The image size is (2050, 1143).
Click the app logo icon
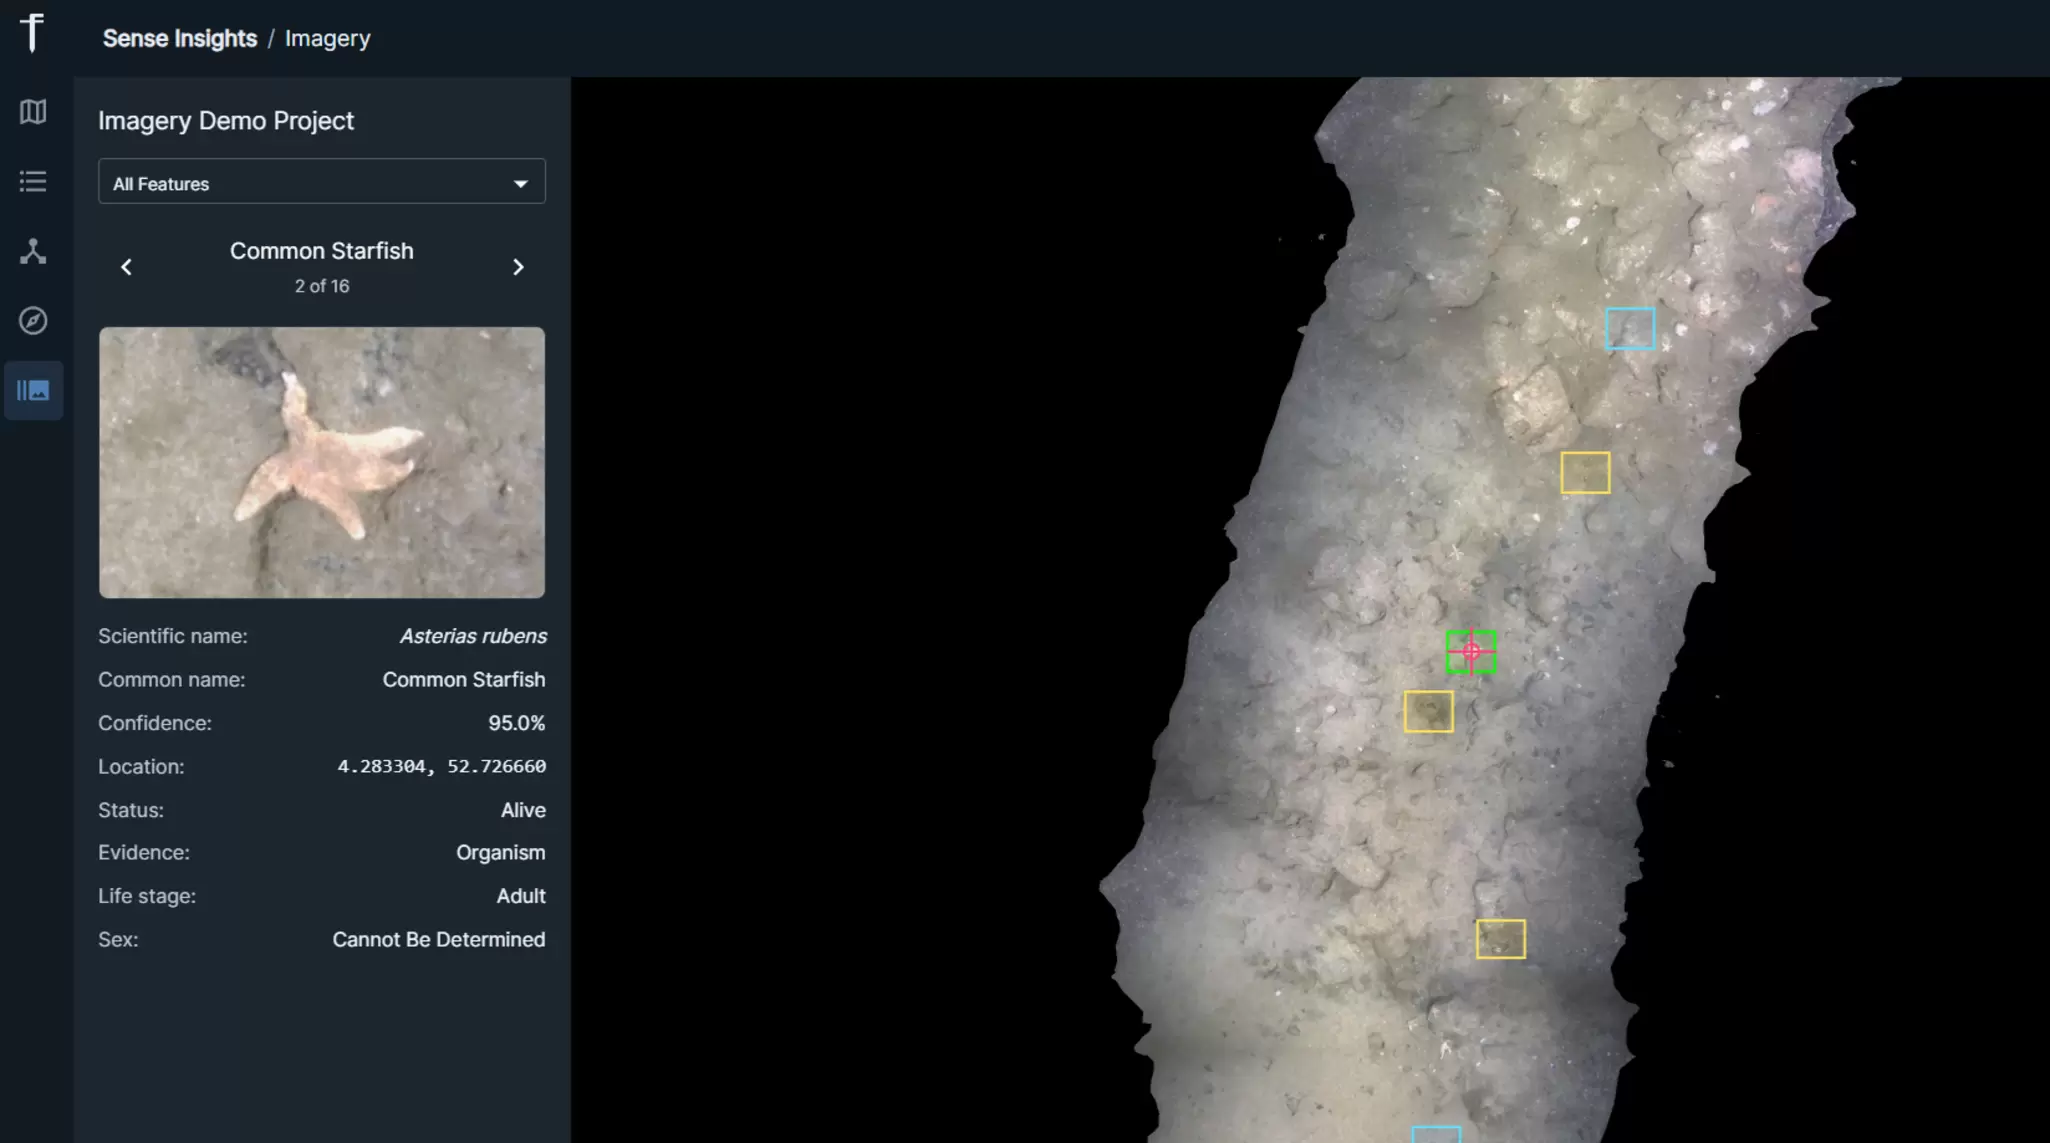click(33, 33)
